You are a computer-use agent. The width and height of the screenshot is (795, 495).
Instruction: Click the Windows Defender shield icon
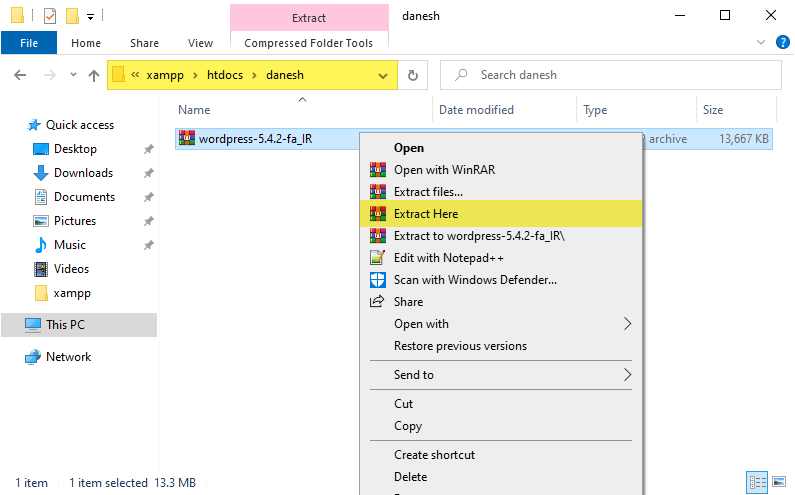pos(378,279)
